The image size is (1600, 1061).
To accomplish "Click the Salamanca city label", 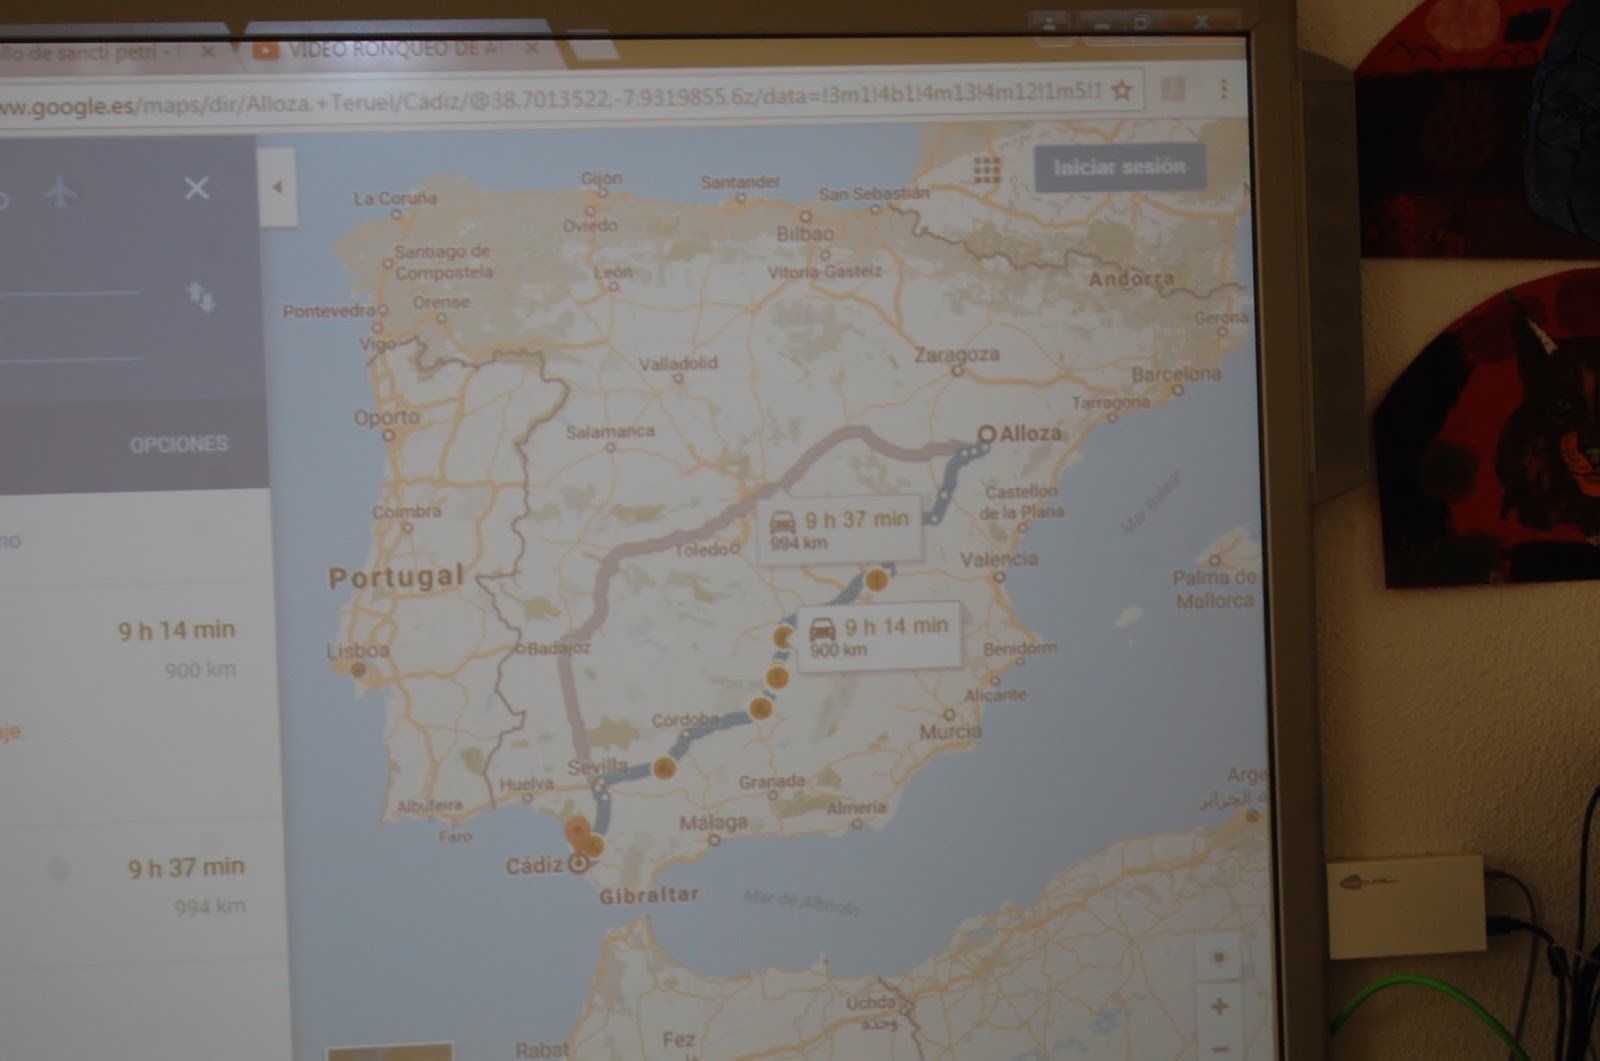I will [x=610, y=432].
